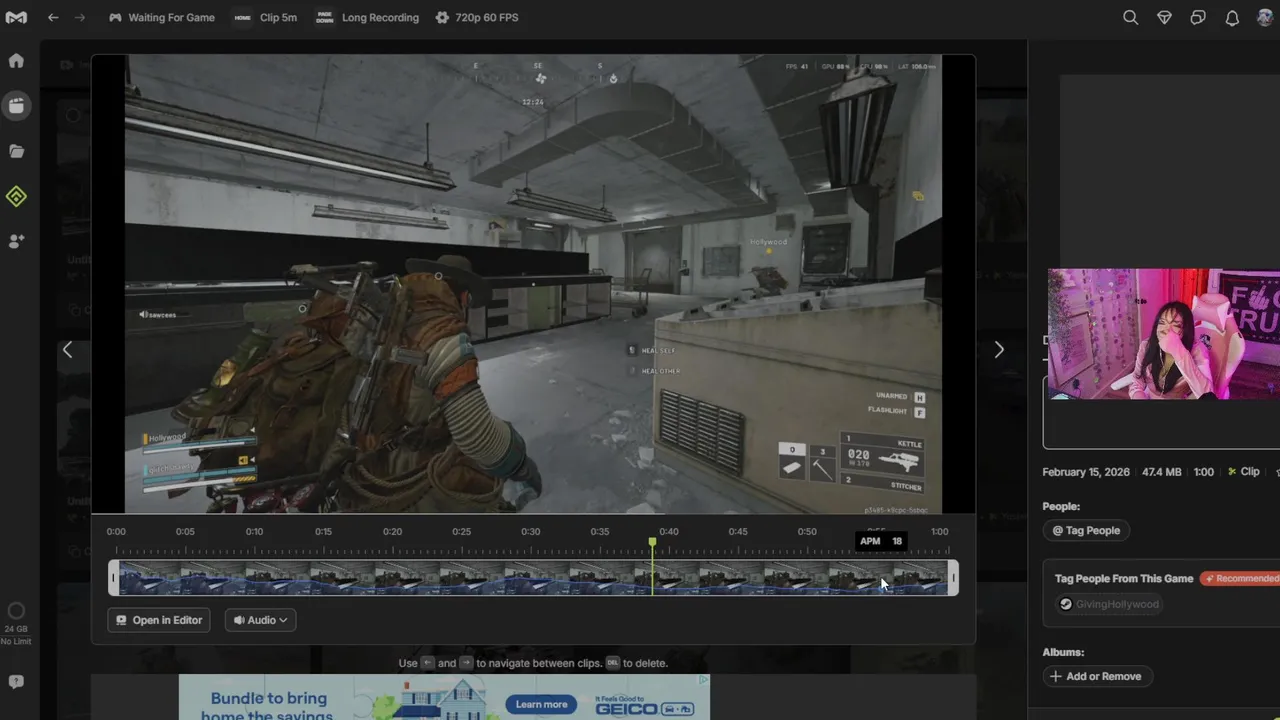The width and height of the screenshot is (1280, 720).
Task: Go back with the left arrow
Action: point(53,17)
